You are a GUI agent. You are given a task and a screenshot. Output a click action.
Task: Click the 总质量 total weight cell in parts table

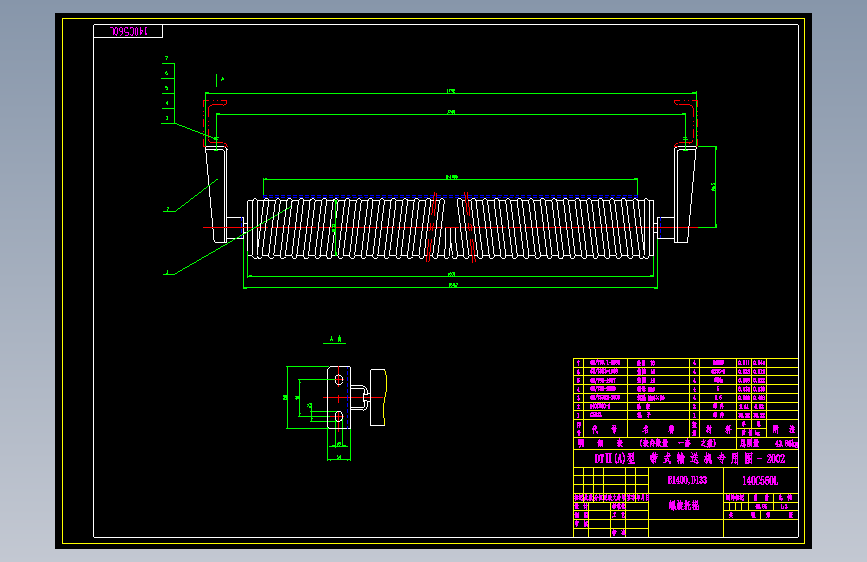[768, 443]
